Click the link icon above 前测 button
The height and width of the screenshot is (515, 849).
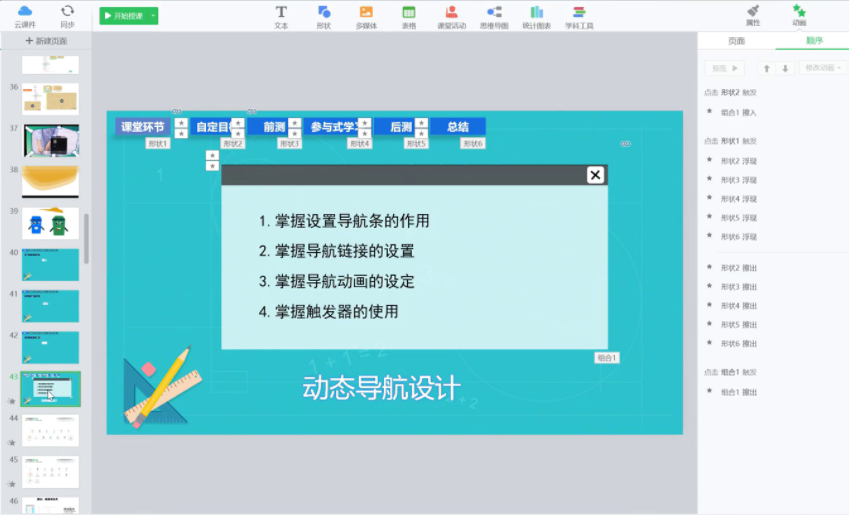[x=251, y=112]
